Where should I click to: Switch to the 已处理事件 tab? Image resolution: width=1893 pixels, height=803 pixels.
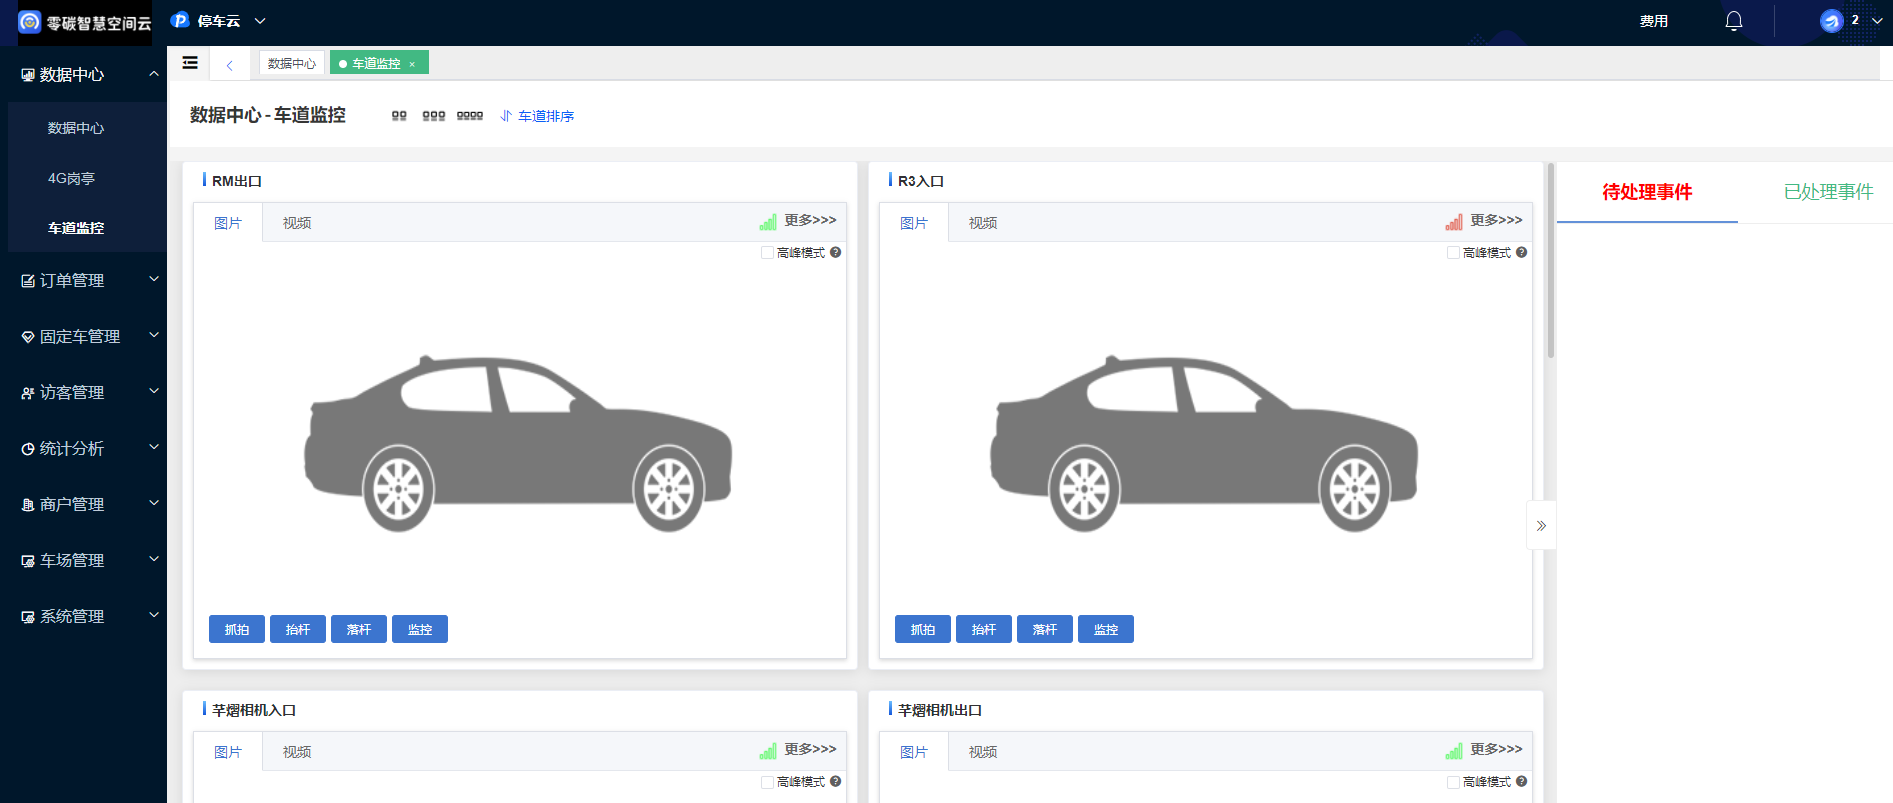click(x=1828, y=192)
